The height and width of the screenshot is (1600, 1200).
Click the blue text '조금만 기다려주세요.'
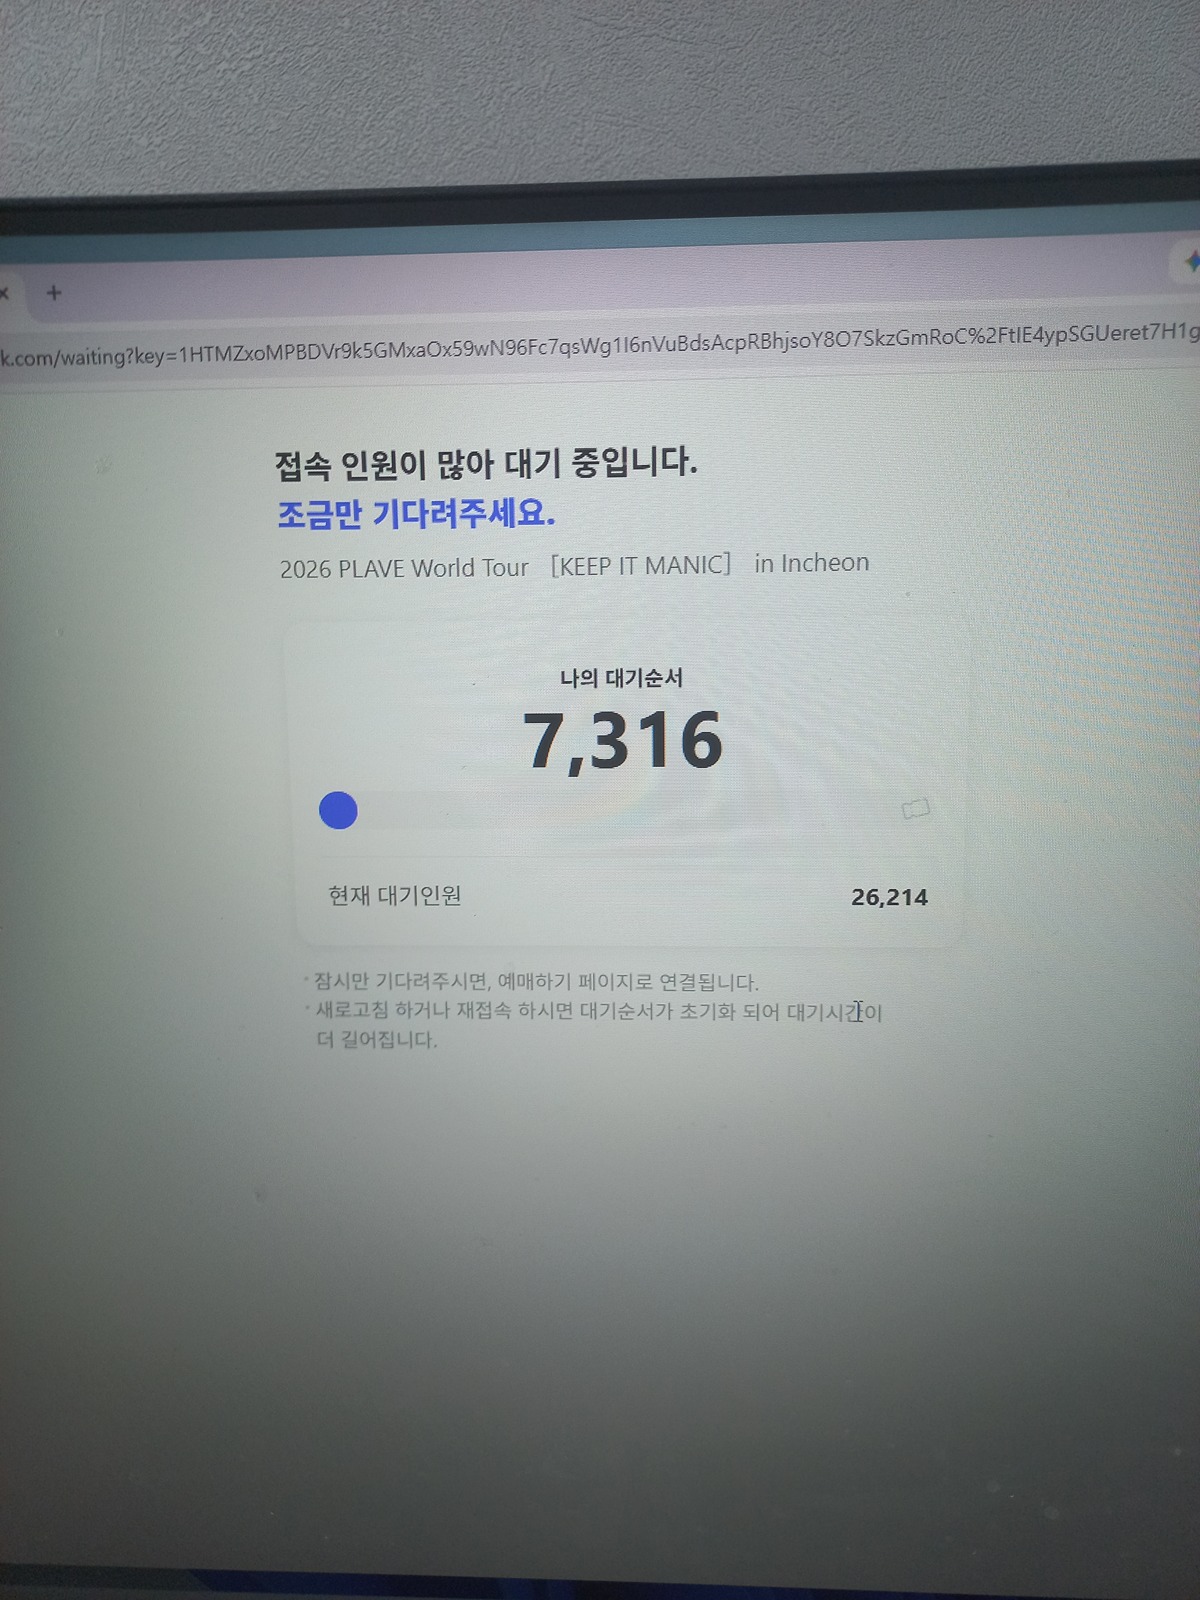(x=416, y=514)
